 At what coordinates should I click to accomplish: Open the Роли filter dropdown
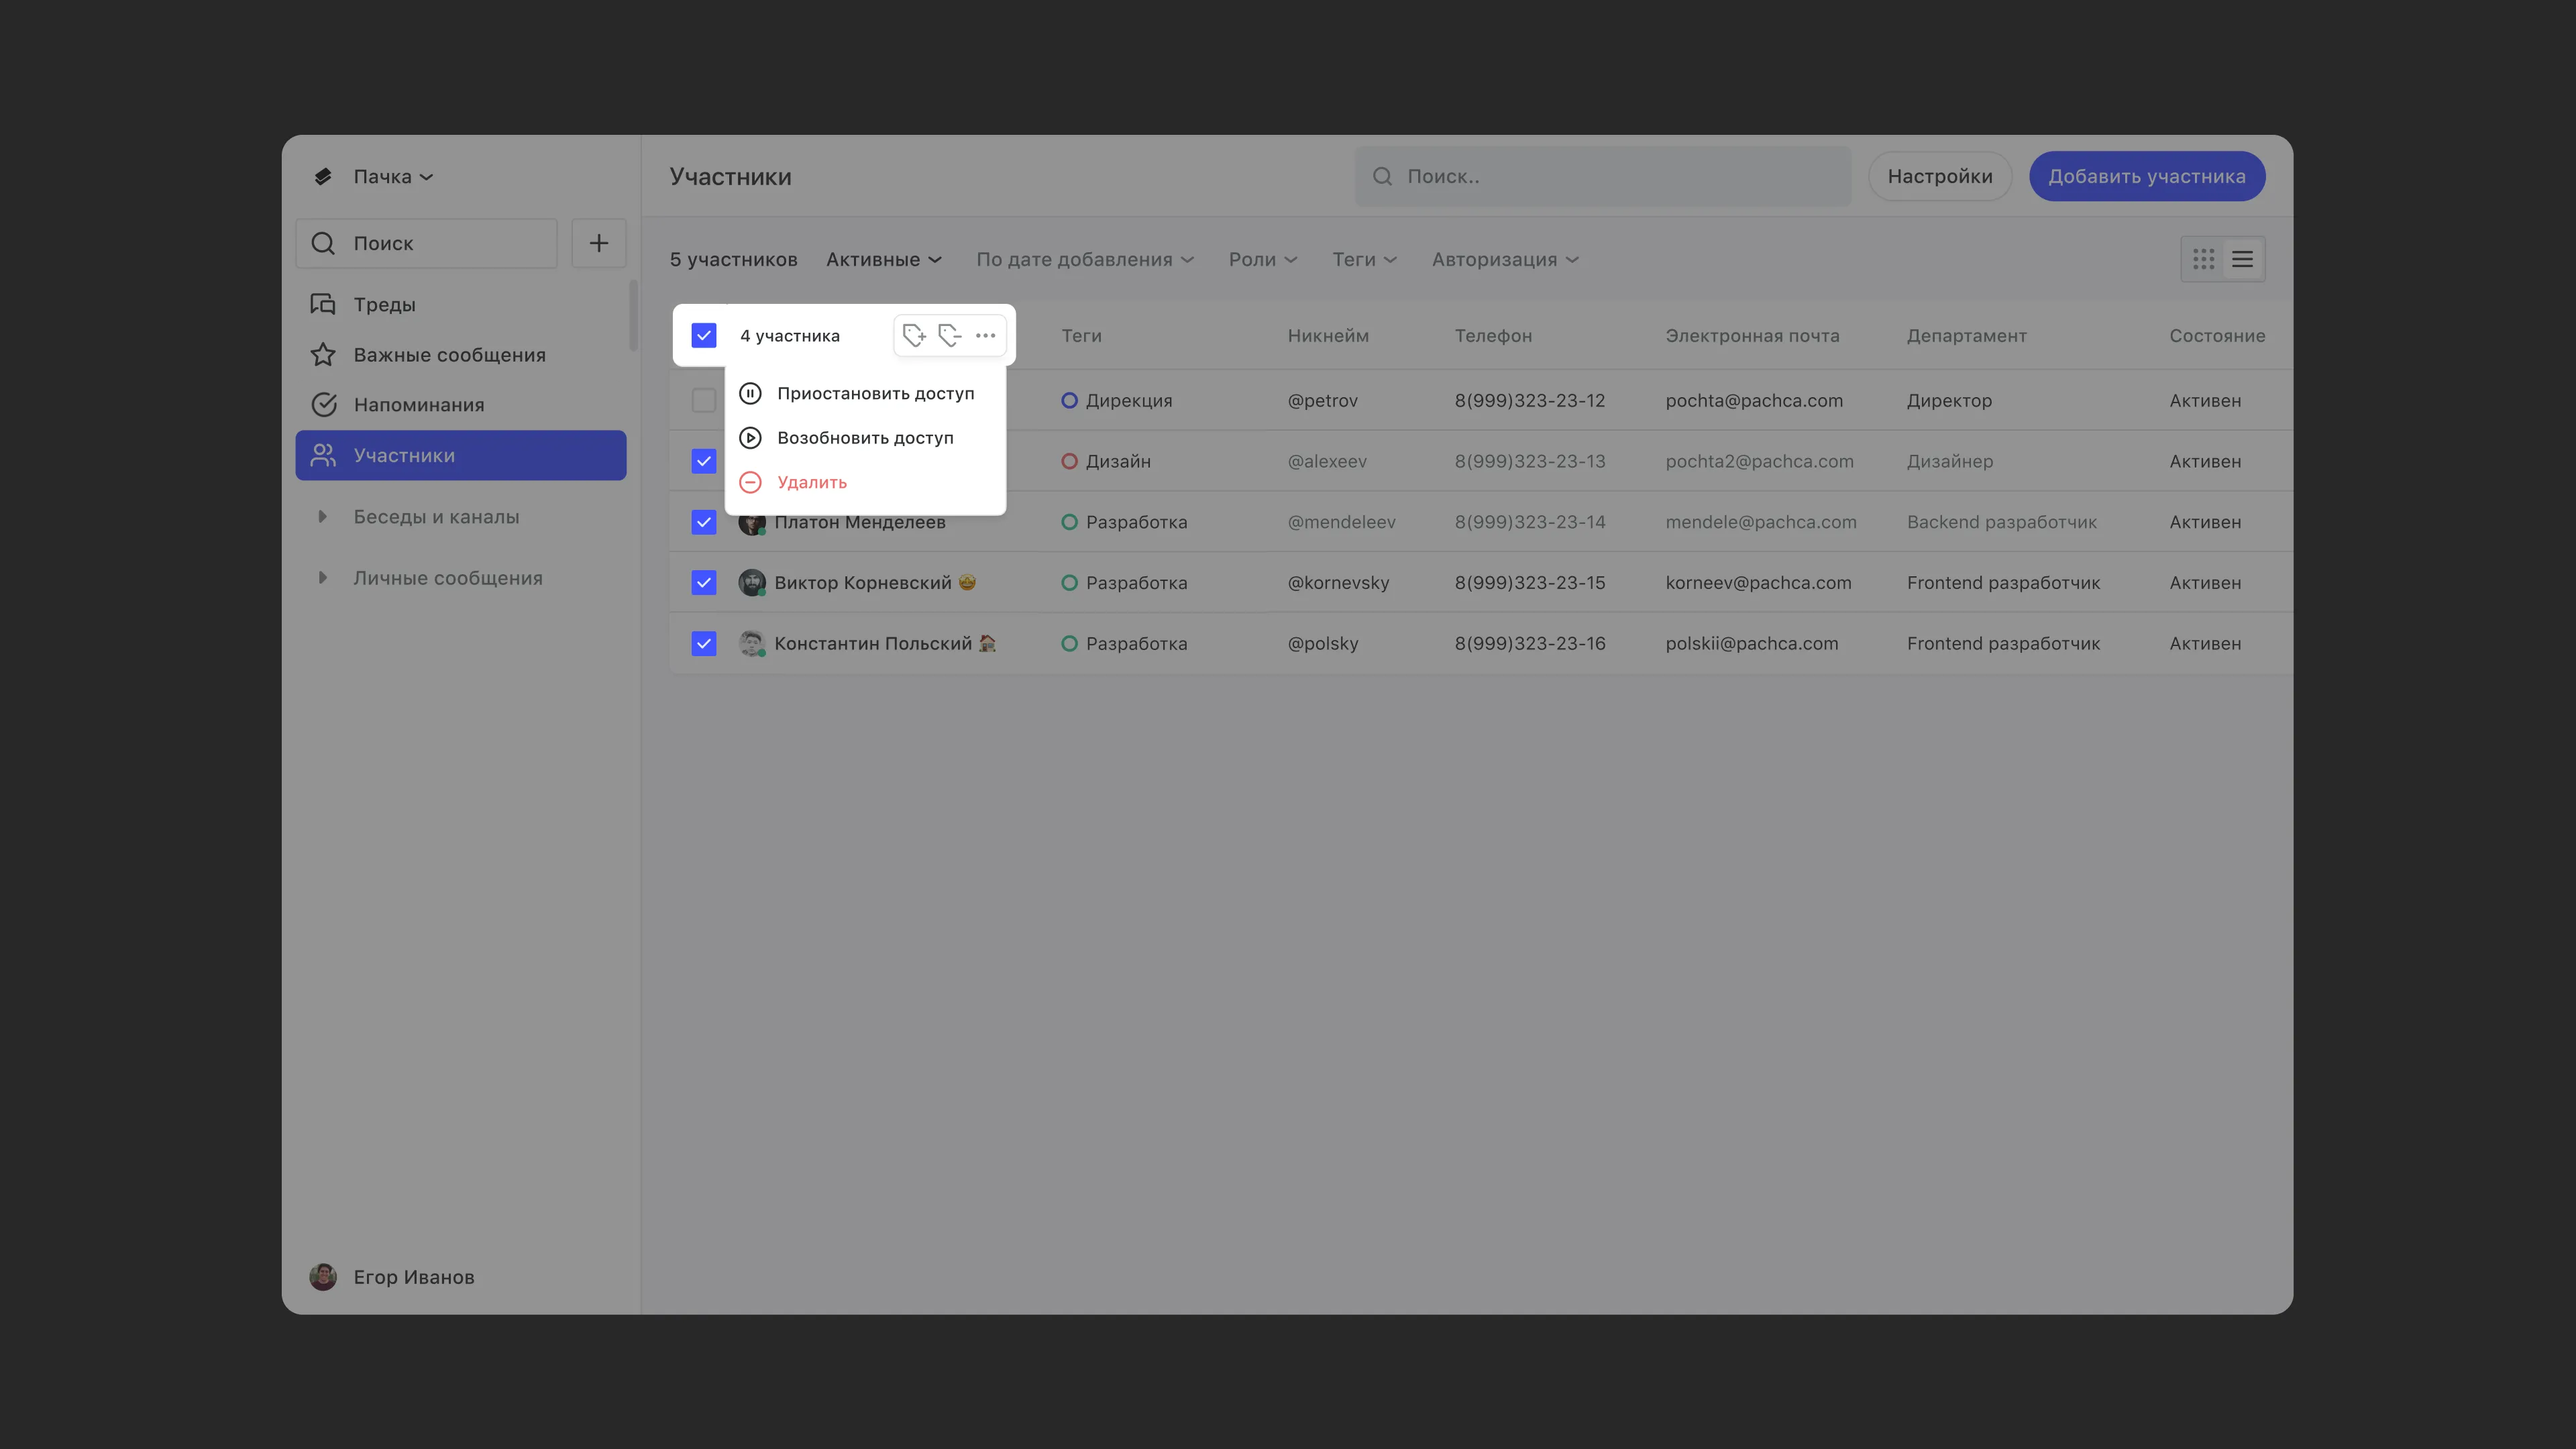[x=1262, y=260]
